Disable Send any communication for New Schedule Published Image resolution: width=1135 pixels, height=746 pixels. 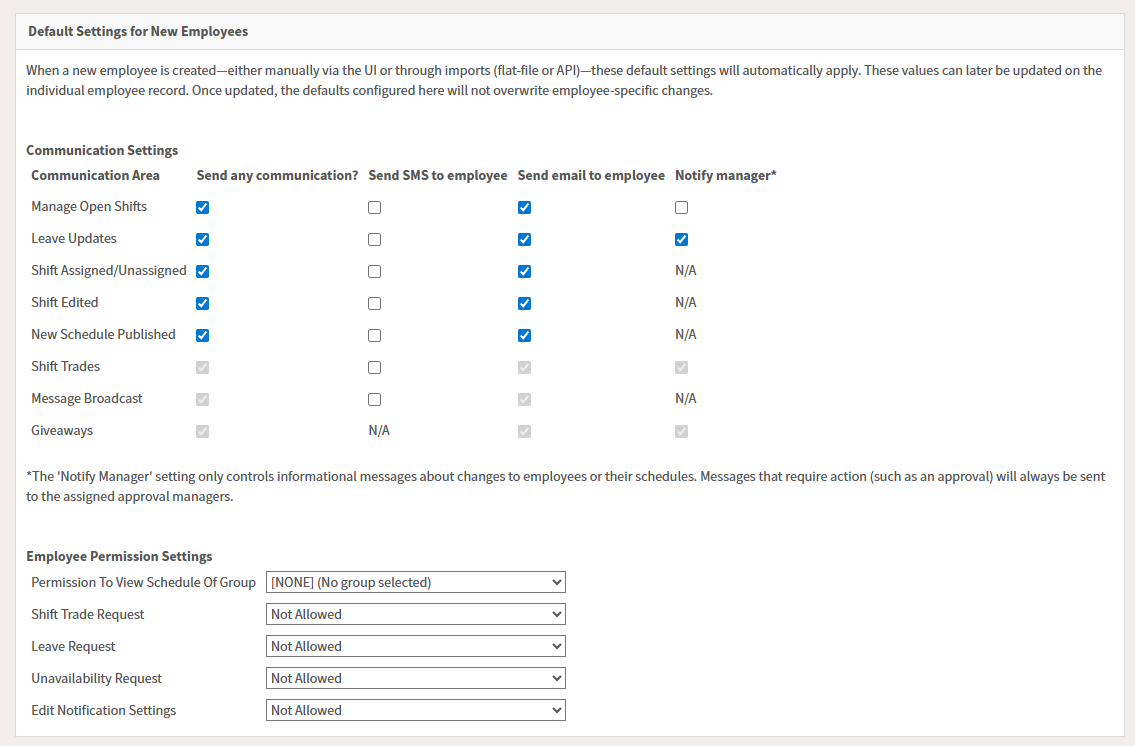[203, 336]
